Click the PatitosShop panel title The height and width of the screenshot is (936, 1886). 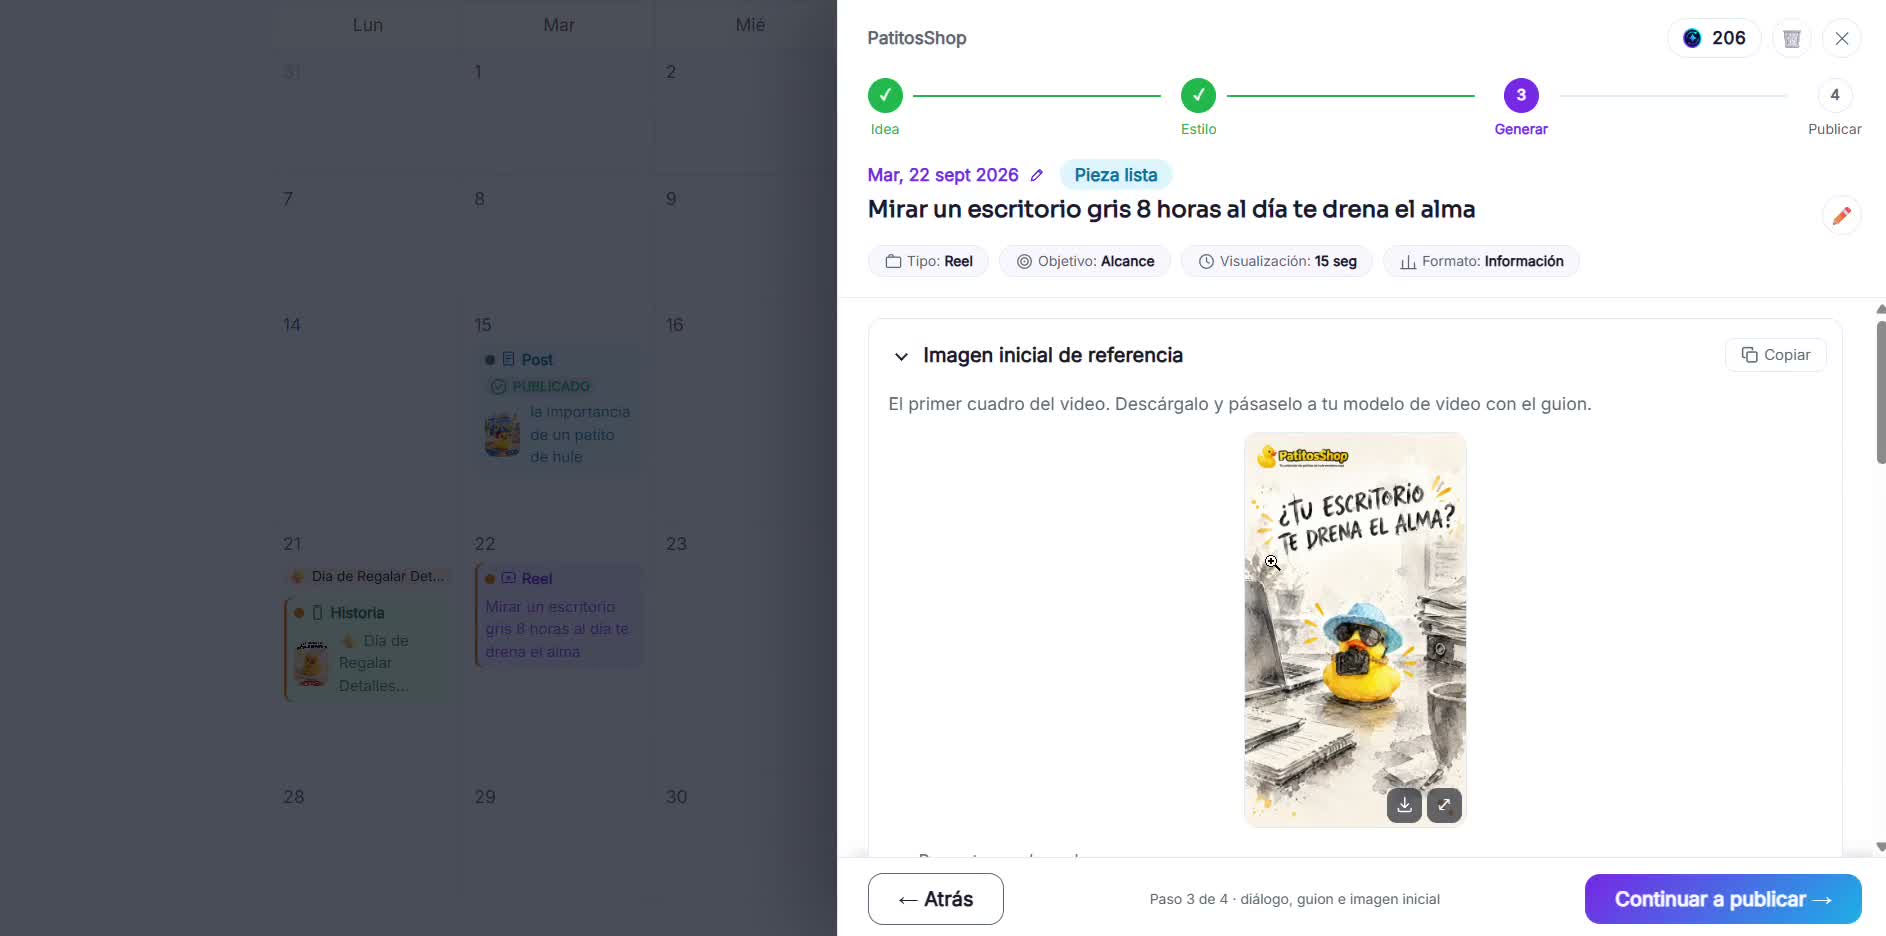point(917,38)
